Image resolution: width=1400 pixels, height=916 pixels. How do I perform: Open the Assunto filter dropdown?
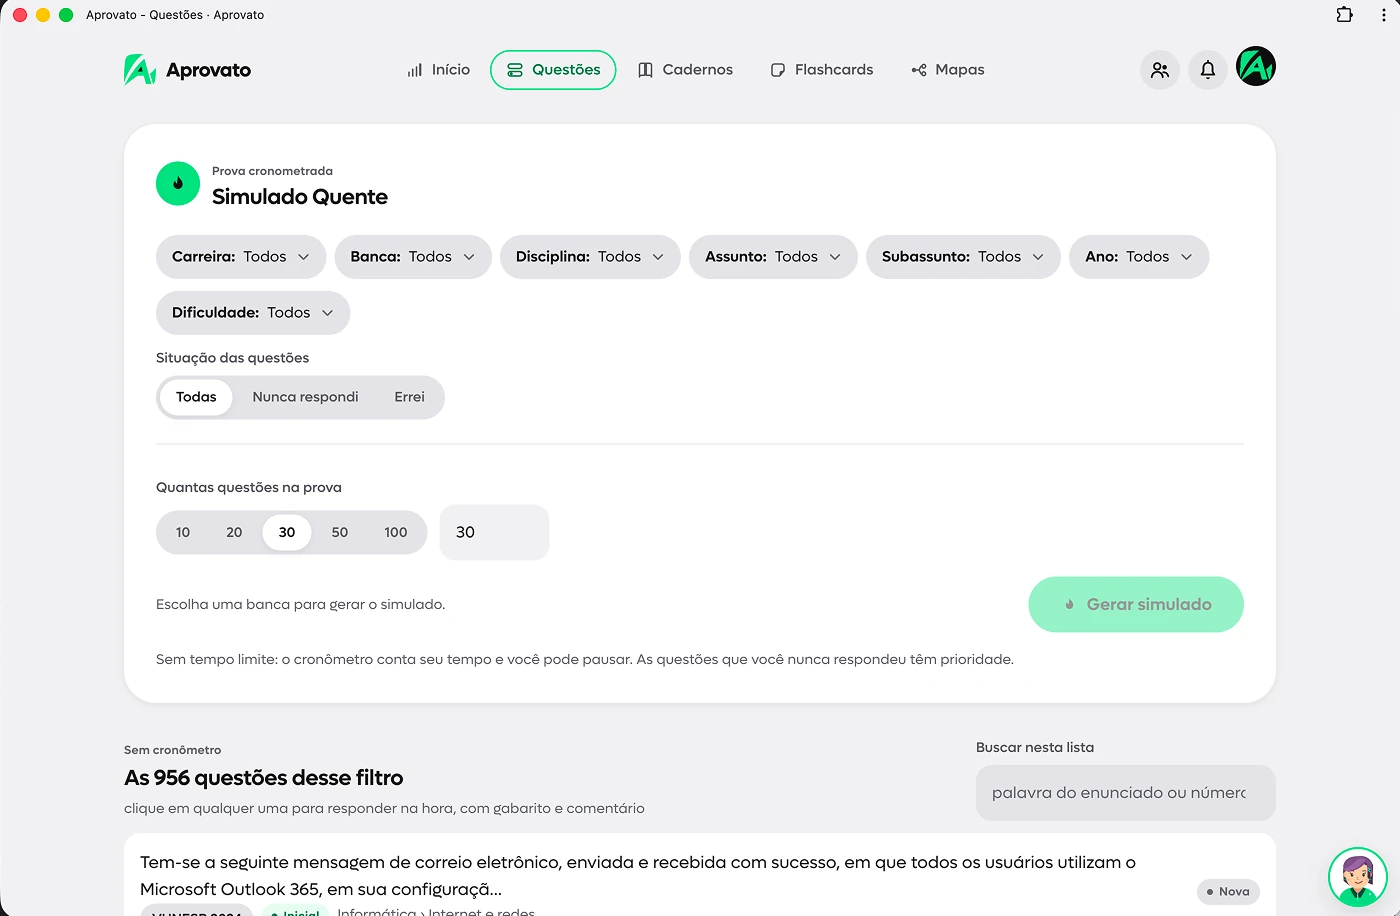(x=773, y=257)
